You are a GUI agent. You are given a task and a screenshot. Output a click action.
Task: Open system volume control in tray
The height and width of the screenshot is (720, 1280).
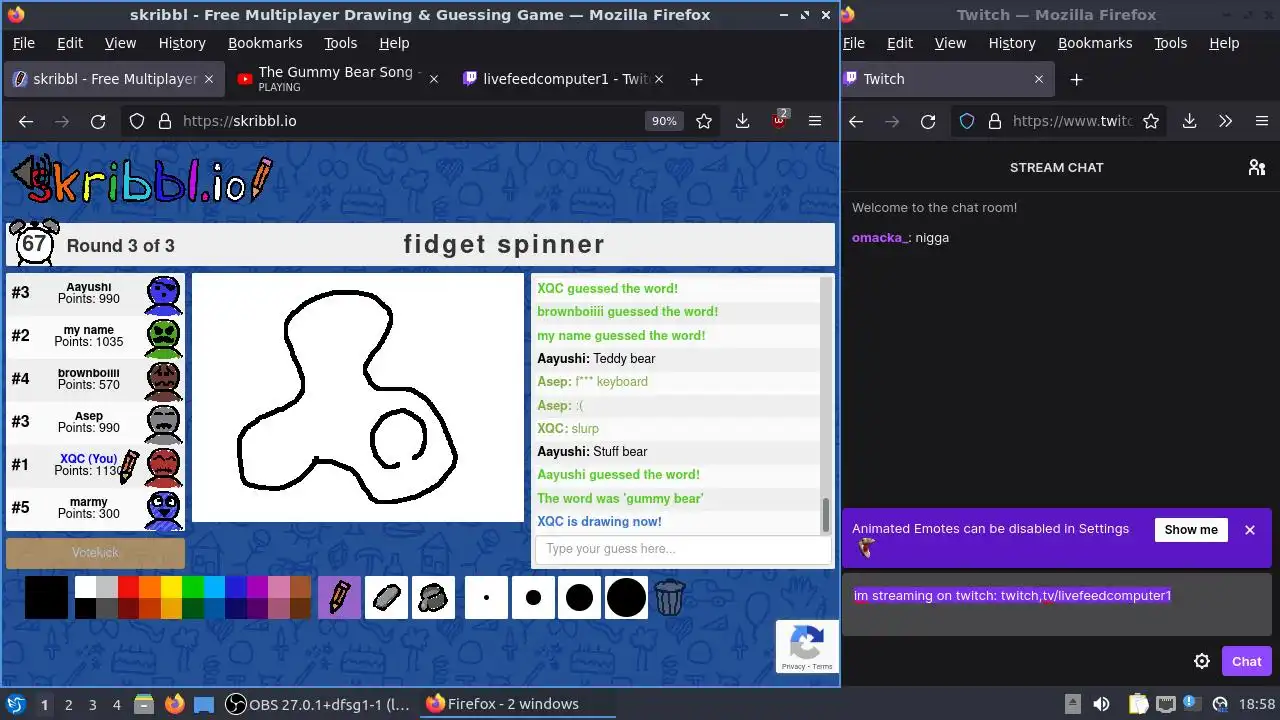coord(1101,704)
